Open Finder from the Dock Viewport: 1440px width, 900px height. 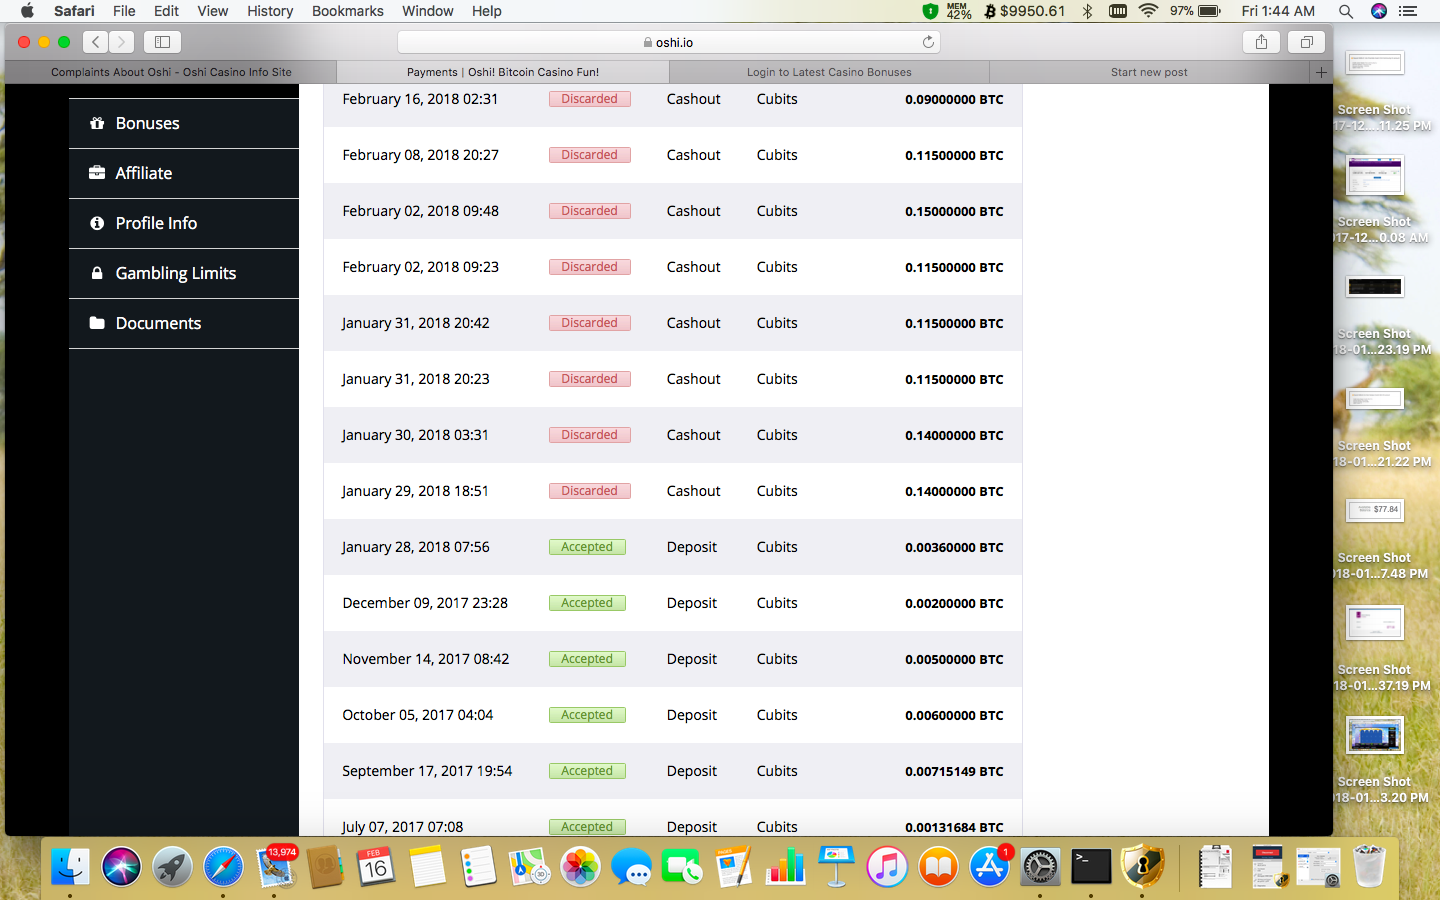70,867
